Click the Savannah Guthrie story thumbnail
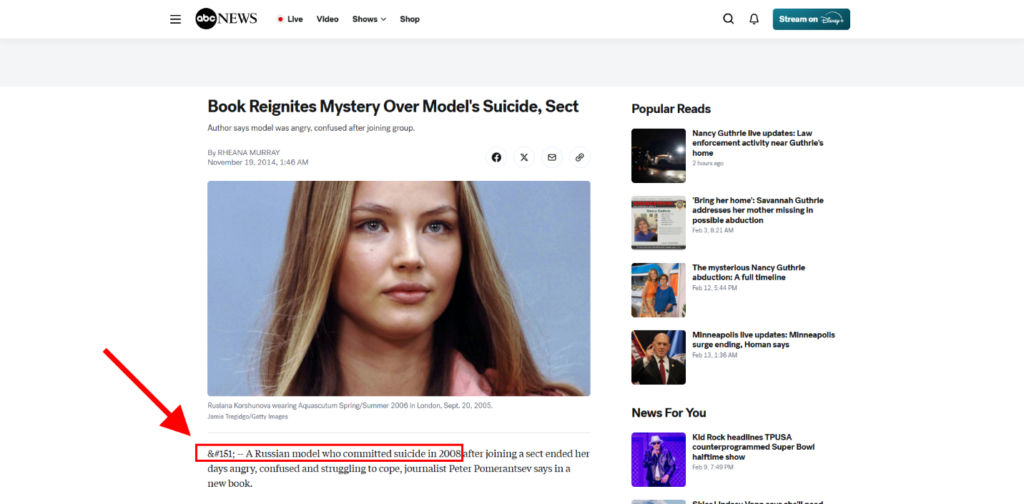The width and height of the screenshot is (1024, 504). point(658,222)
